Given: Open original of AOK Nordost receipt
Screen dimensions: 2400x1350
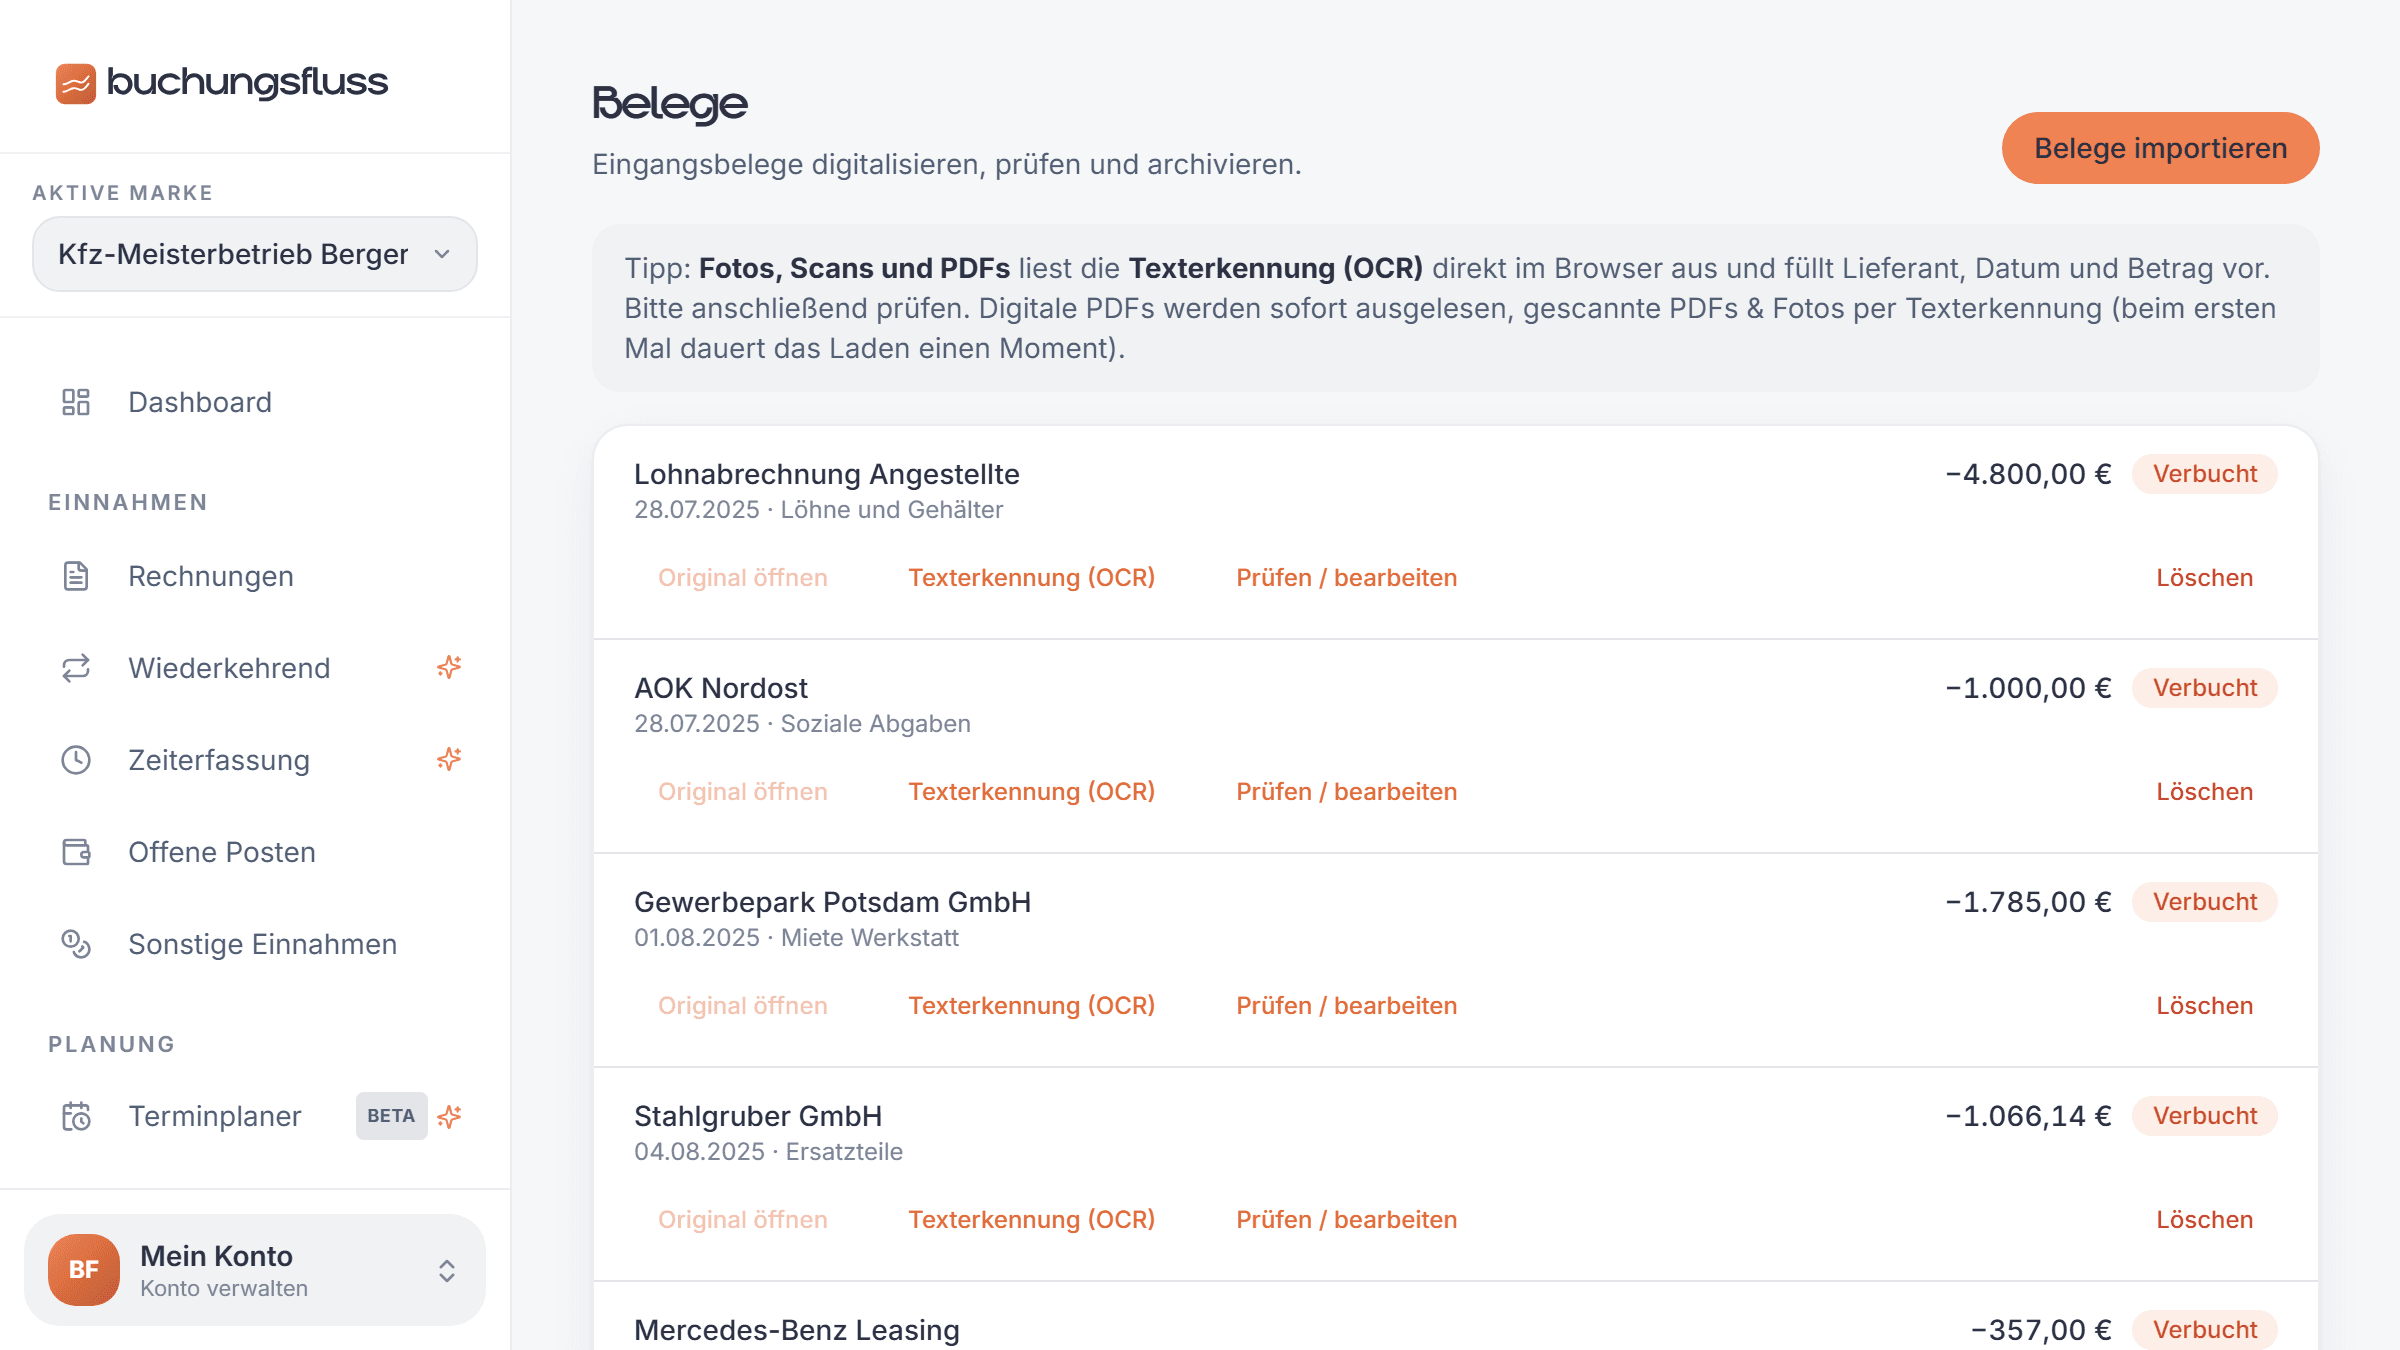Looking at the screenshot, I should click(743, 792).
